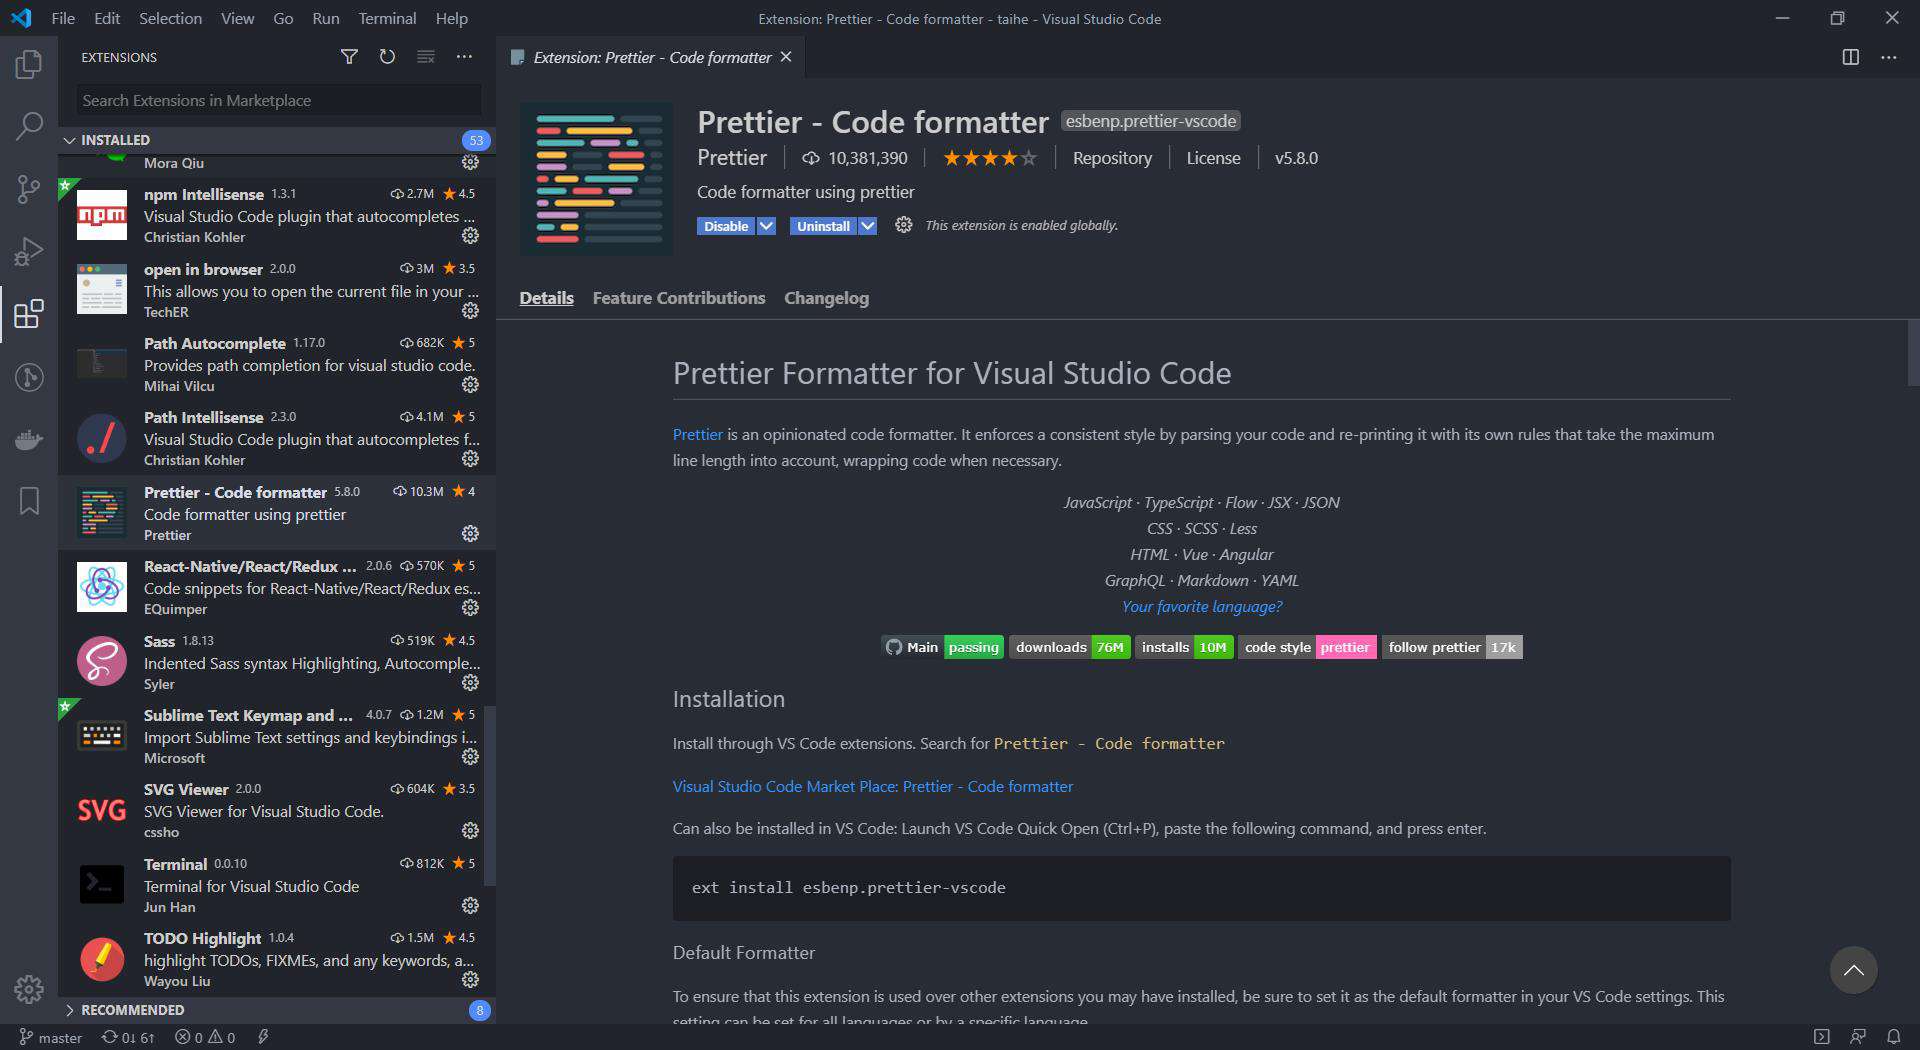The width and height of the screenshot is (1920, 1050).
Task: Clear extensions search results icon
Action: point(426,57)
